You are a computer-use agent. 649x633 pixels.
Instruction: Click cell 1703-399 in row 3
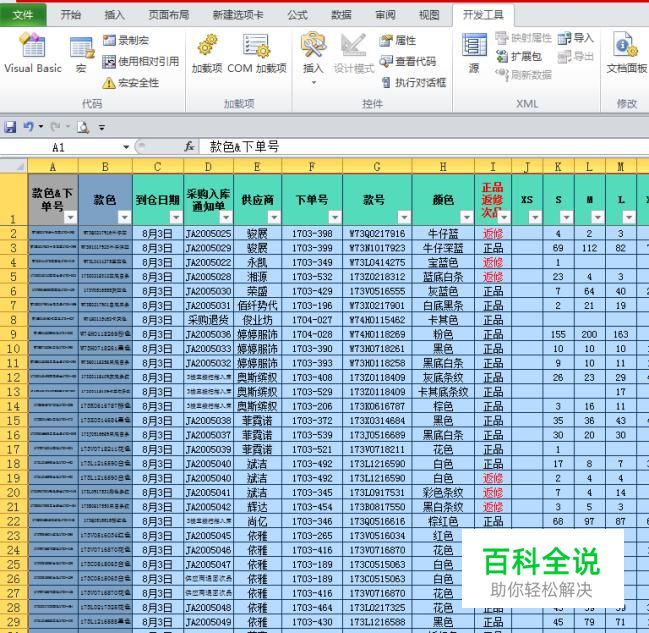point(312,248)
